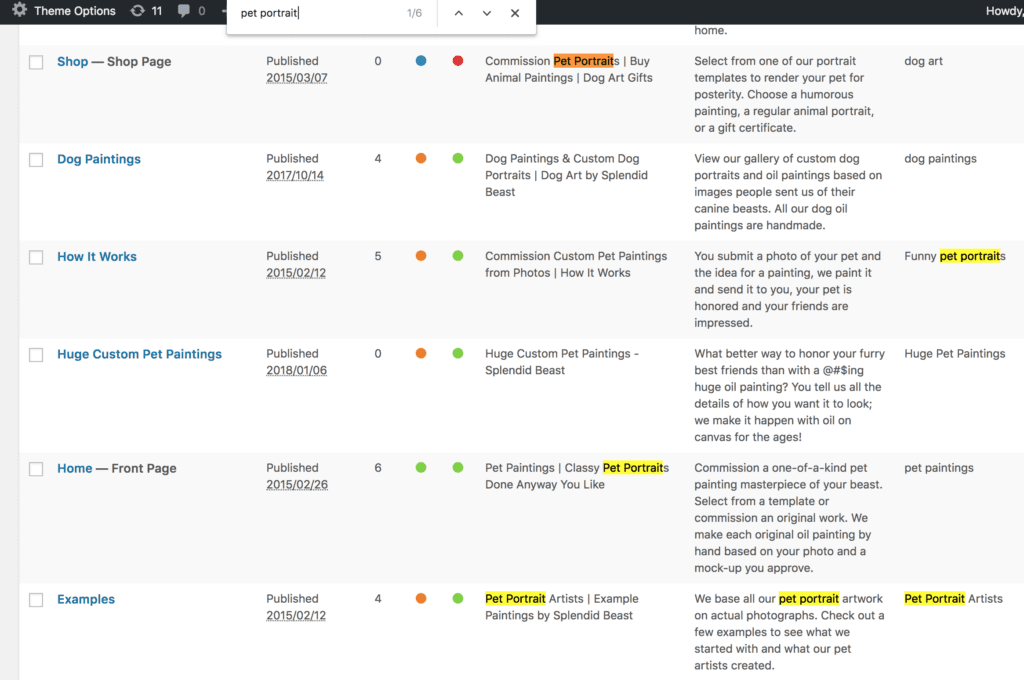Image resolution: width=1024 pixels, height=680 pixels.
Task: Open Huge Custom Pet Paintings link
Action: coord(139,353)
